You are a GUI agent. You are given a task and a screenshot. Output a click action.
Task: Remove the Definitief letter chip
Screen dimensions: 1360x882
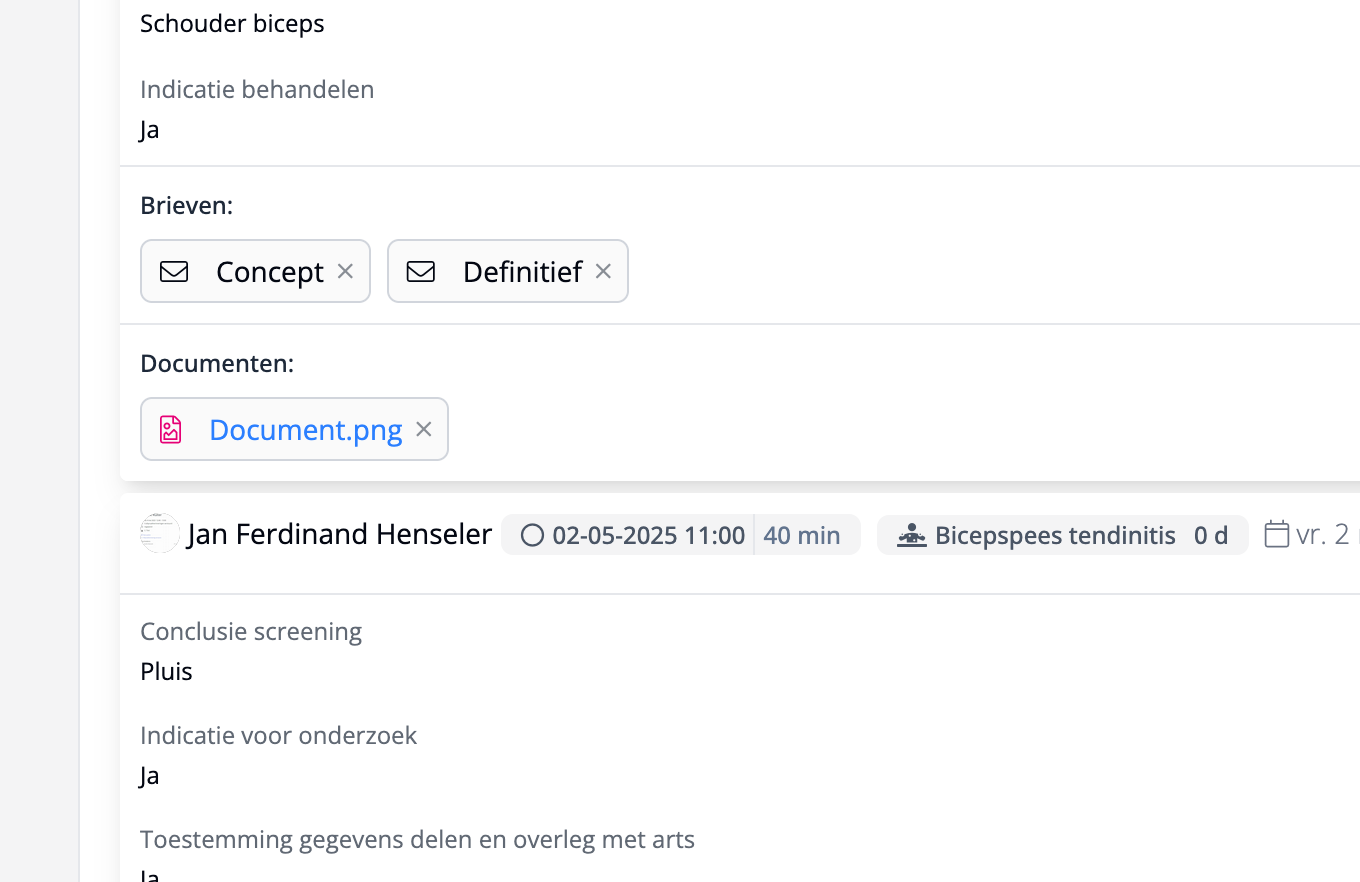pyautogui.click(x=602, y=271)
